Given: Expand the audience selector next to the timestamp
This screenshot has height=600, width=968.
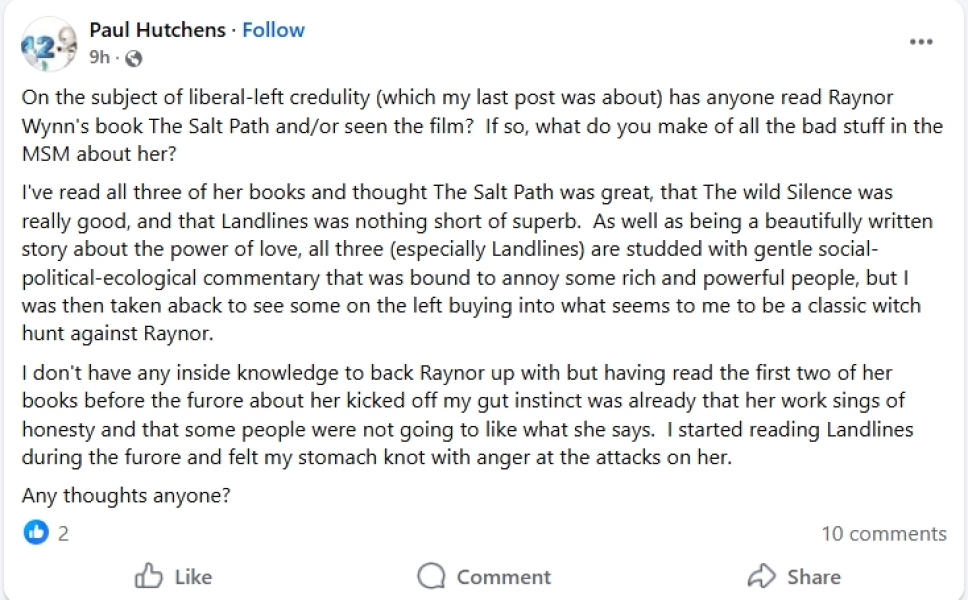Looking at the screenshot, I should (131, 58).
